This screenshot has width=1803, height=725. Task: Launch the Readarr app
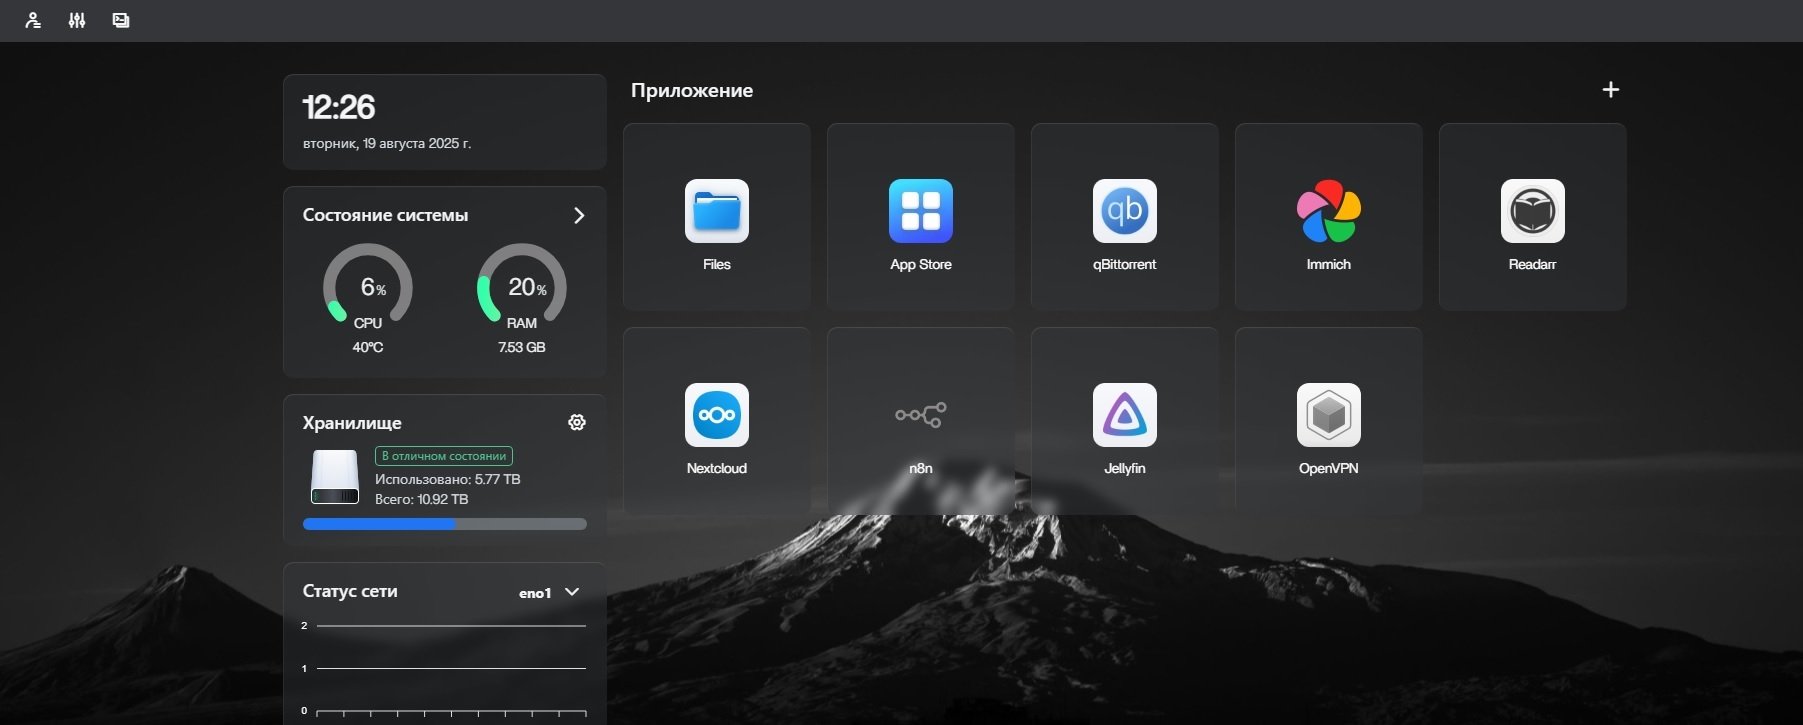1533,217
